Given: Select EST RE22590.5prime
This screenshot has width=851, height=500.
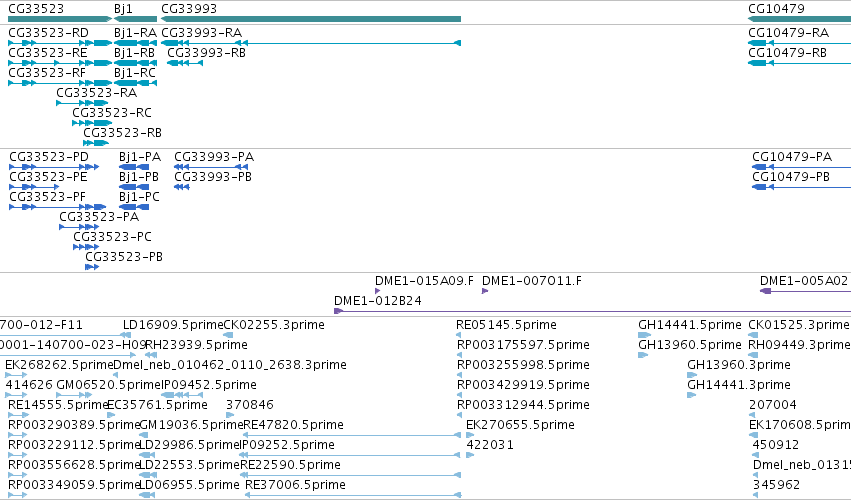Looking at the screenshot, I should [351, 476].
